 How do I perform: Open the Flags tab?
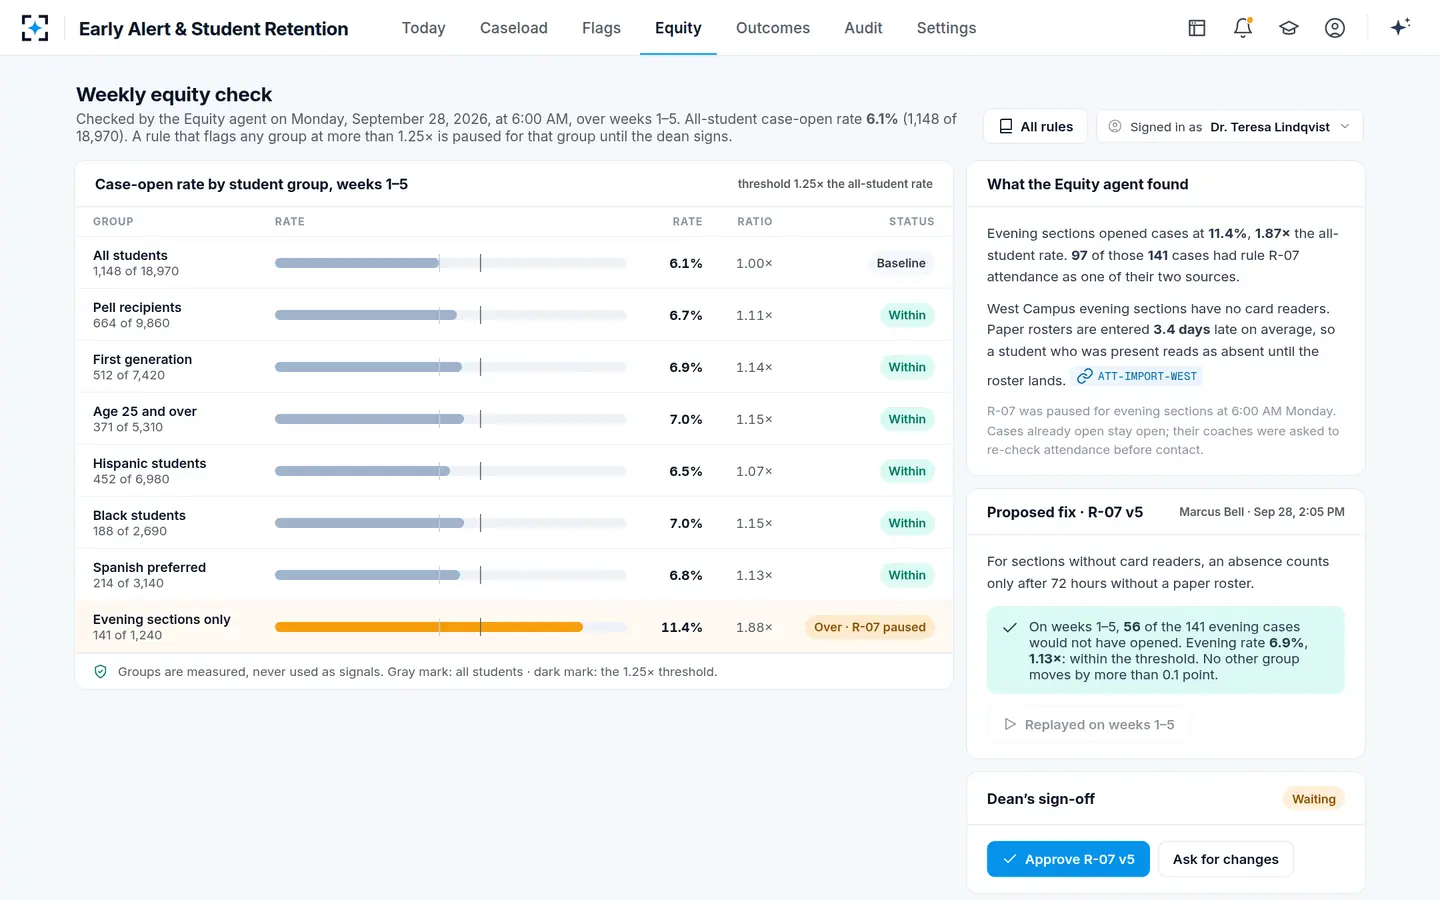point(601,28)
